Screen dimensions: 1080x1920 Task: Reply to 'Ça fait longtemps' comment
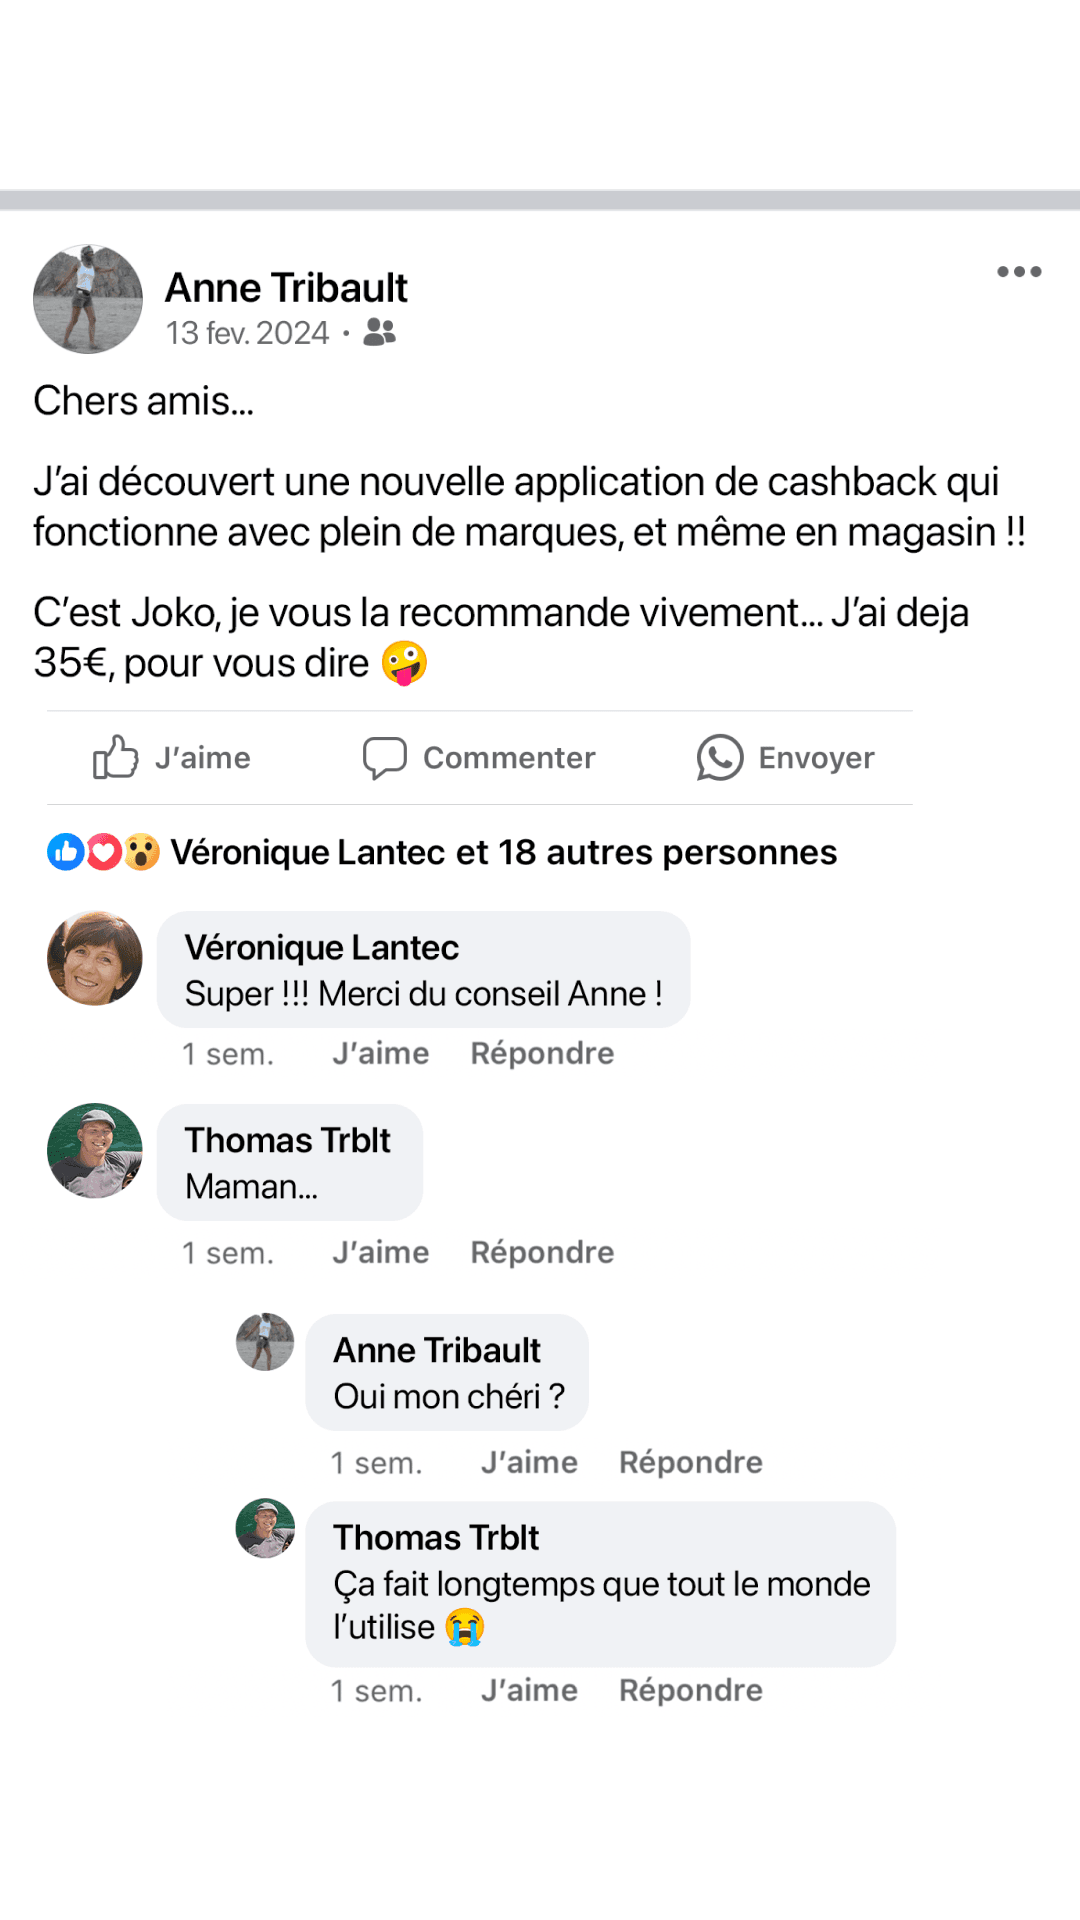pos(690,1690)
